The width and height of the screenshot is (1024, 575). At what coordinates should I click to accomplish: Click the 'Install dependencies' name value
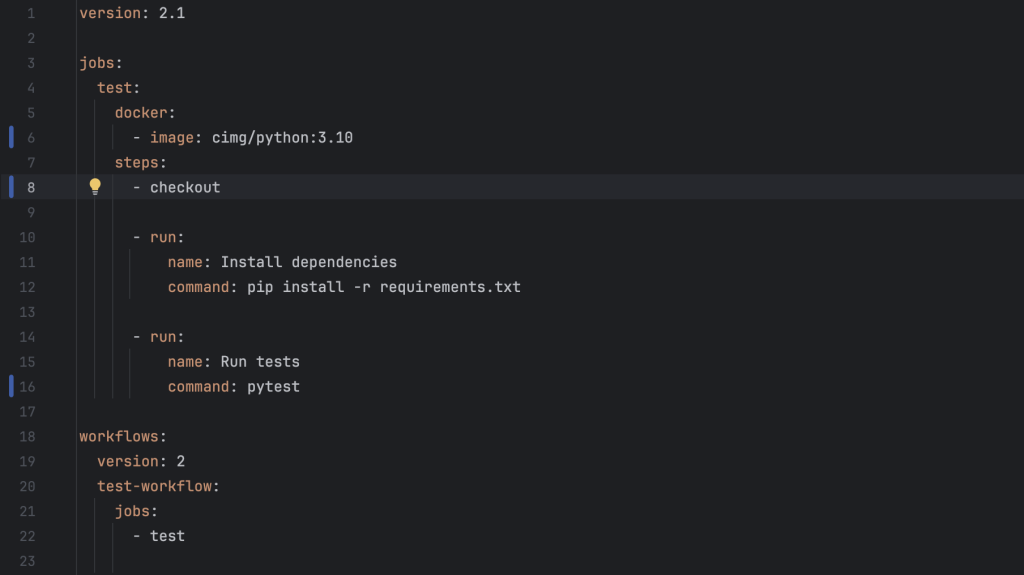coord(308,262)
